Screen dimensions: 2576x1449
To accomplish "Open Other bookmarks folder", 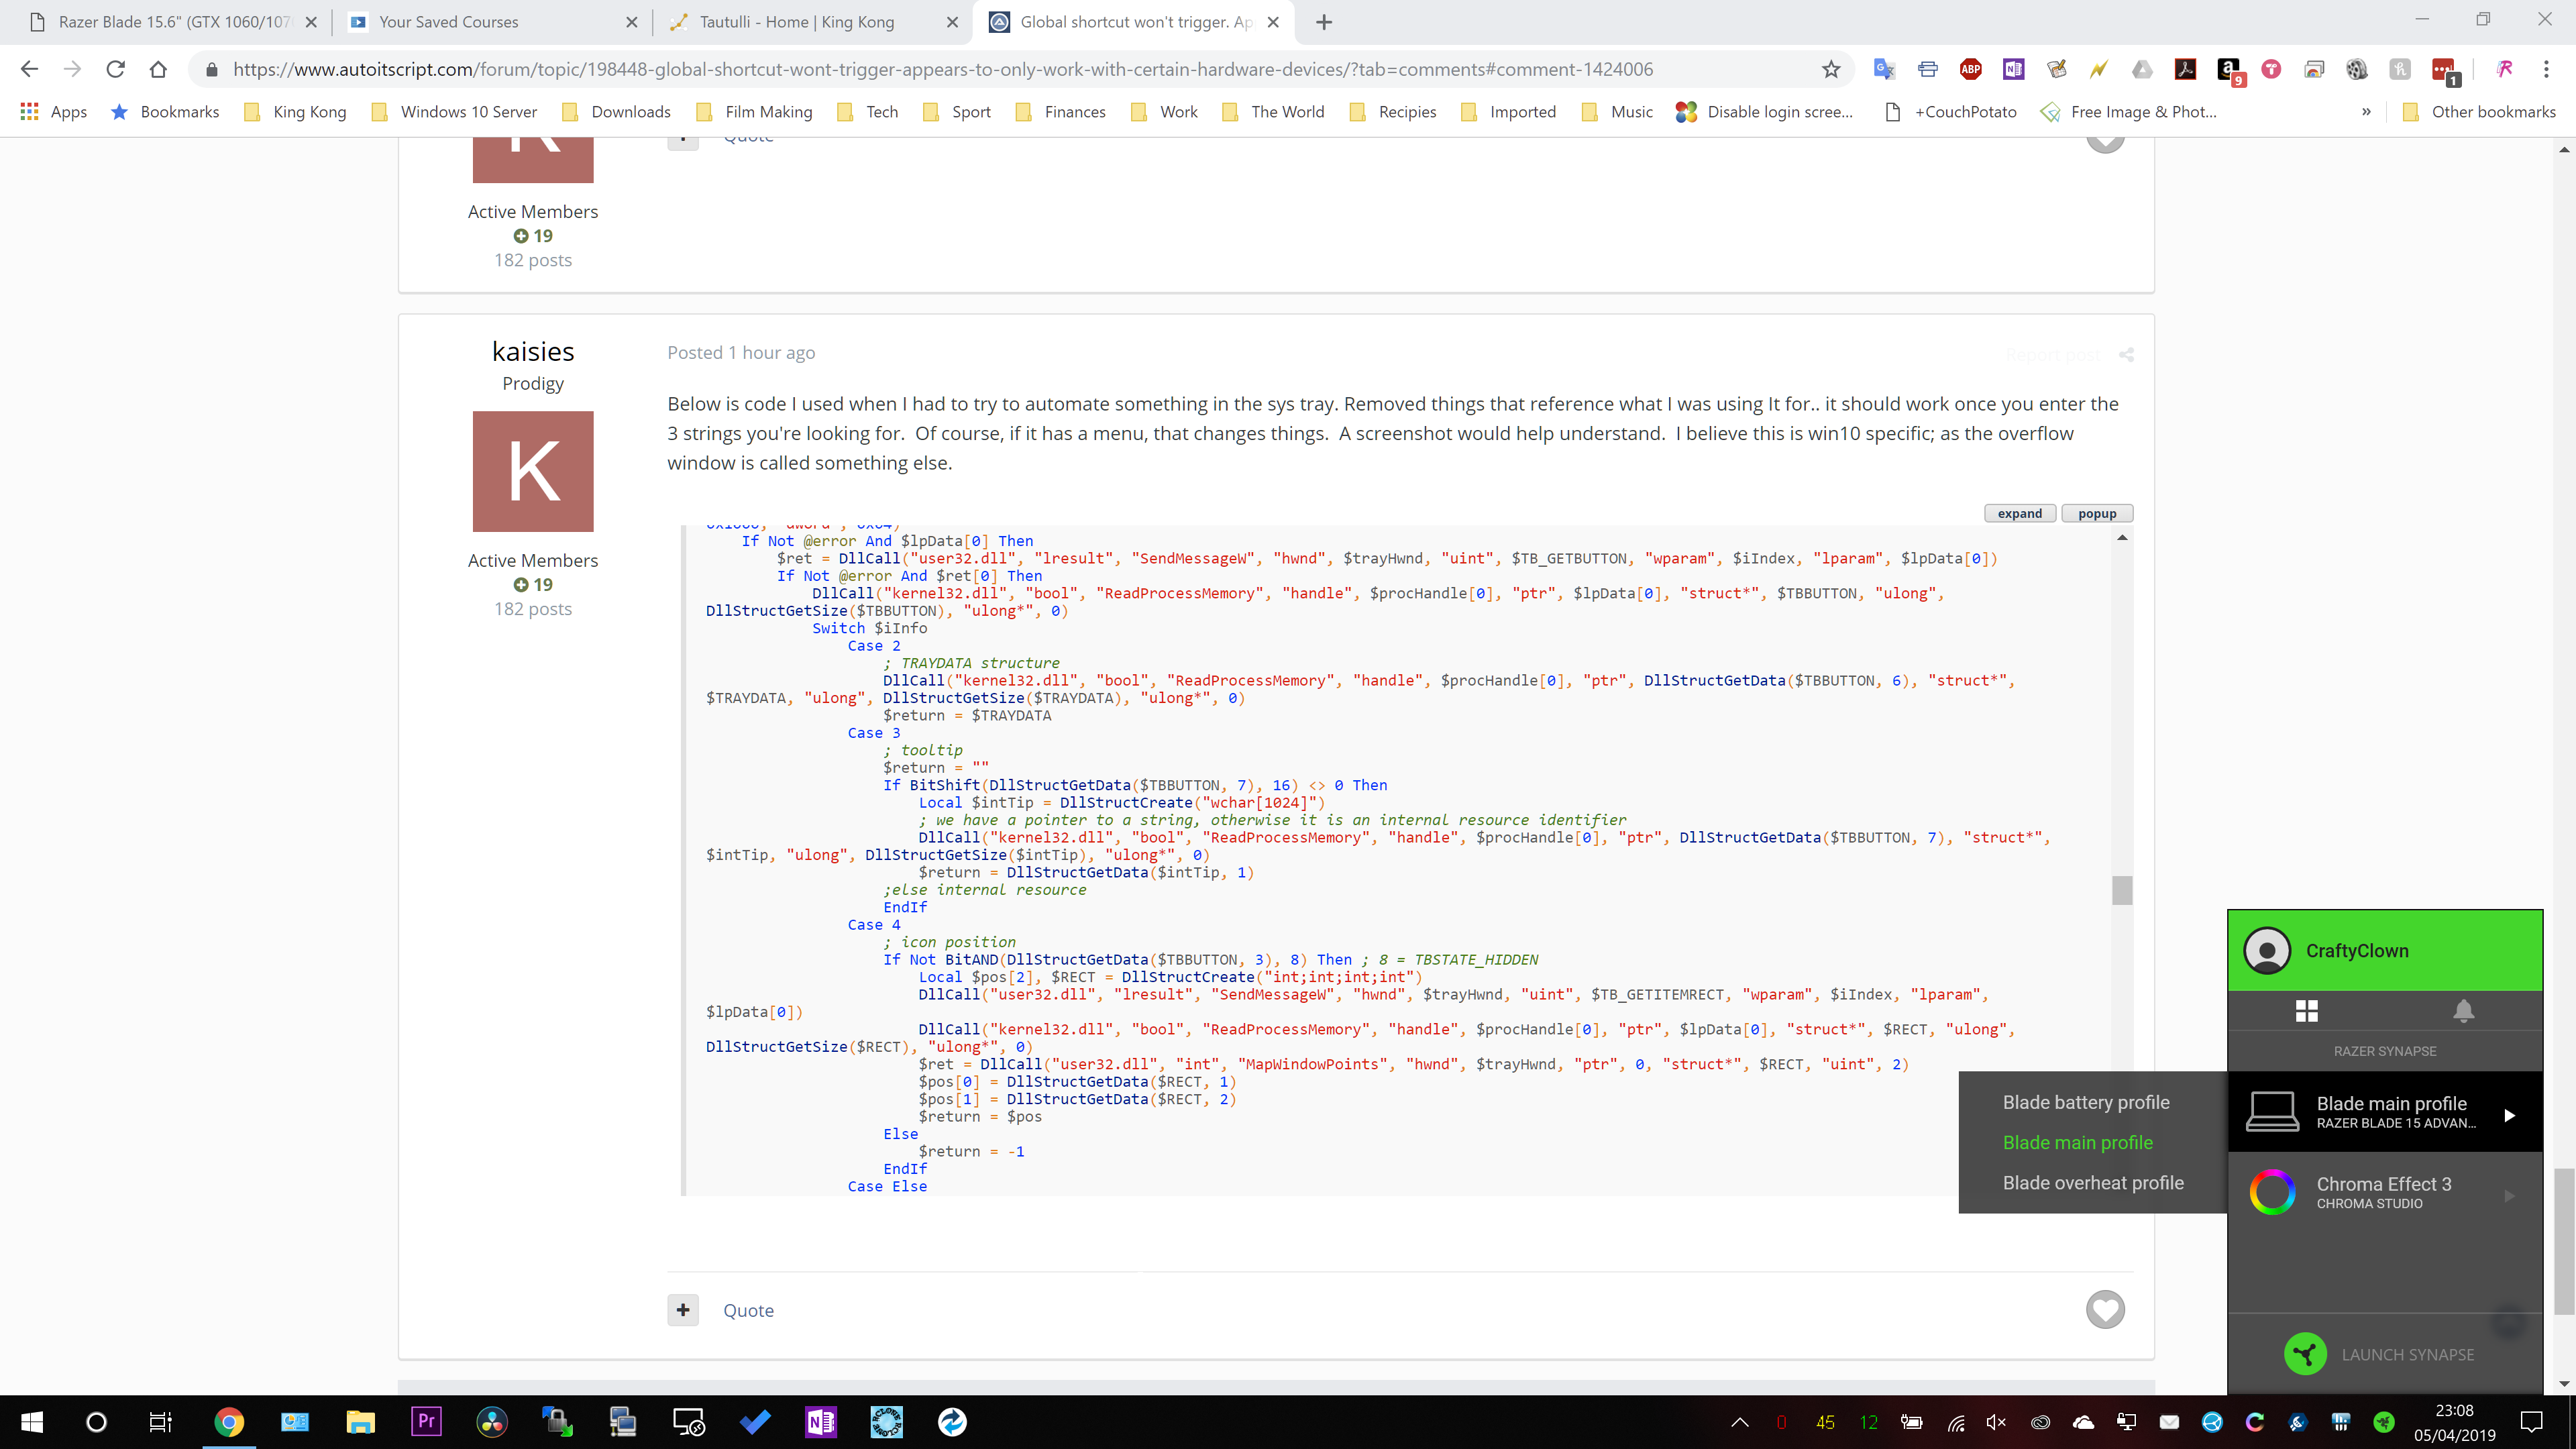I will coord(2480,112).
